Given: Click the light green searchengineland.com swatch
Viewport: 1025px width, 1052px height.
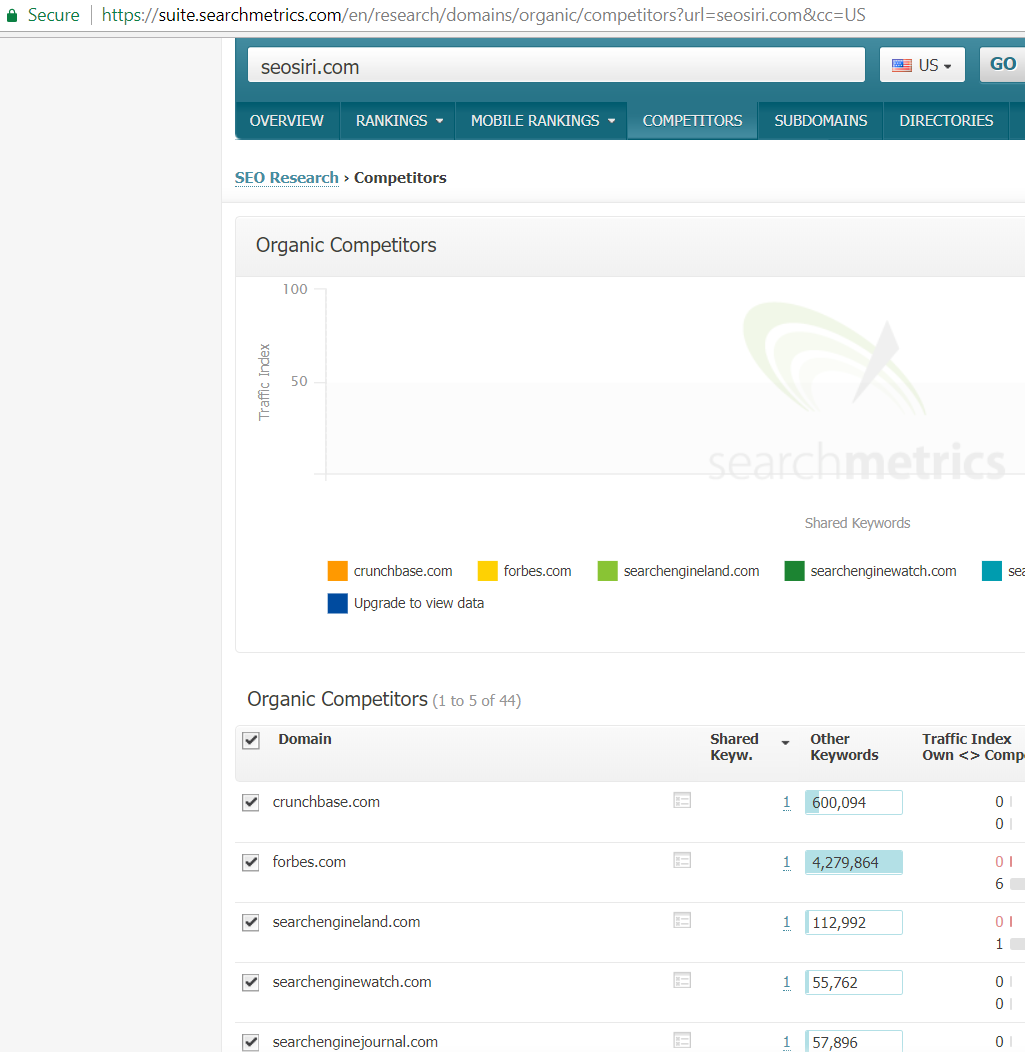Looking at the screenshot, I should point(608,571).
